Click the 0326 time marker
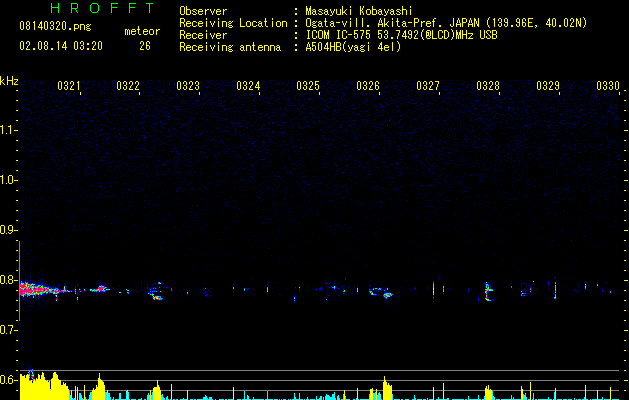The height and width of the screenshot is (400, 629). (x=368, y=86)
